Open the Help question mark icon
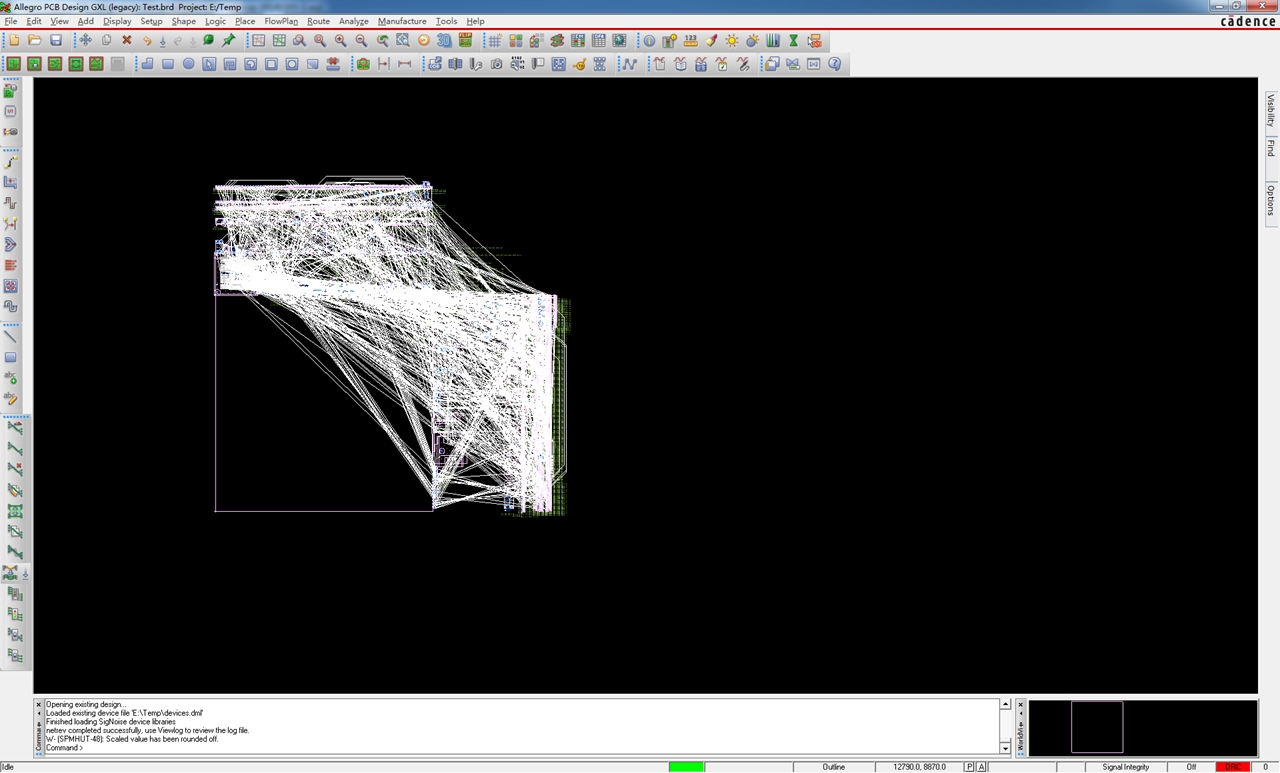The image size is (1280, 773). (x=834, y=64)
